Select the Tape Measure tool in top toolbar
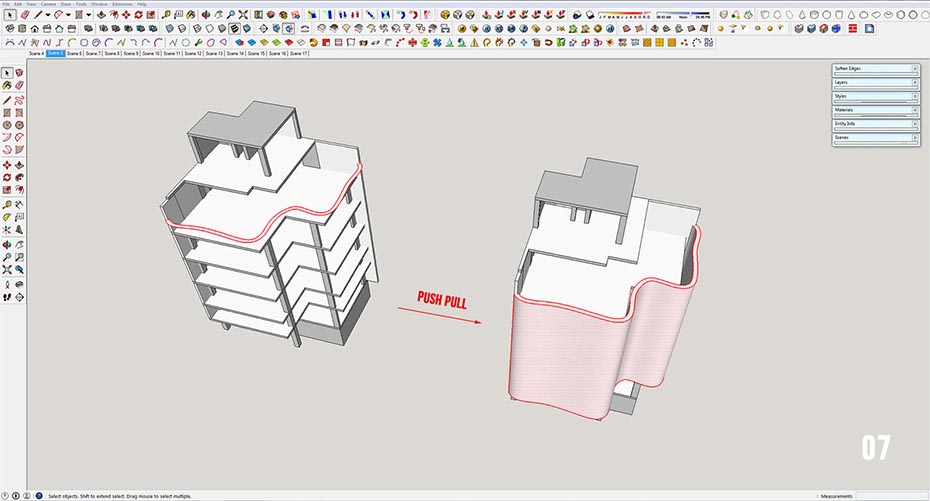The width and height of the screenshot is (930, 501). coord(165,14)
